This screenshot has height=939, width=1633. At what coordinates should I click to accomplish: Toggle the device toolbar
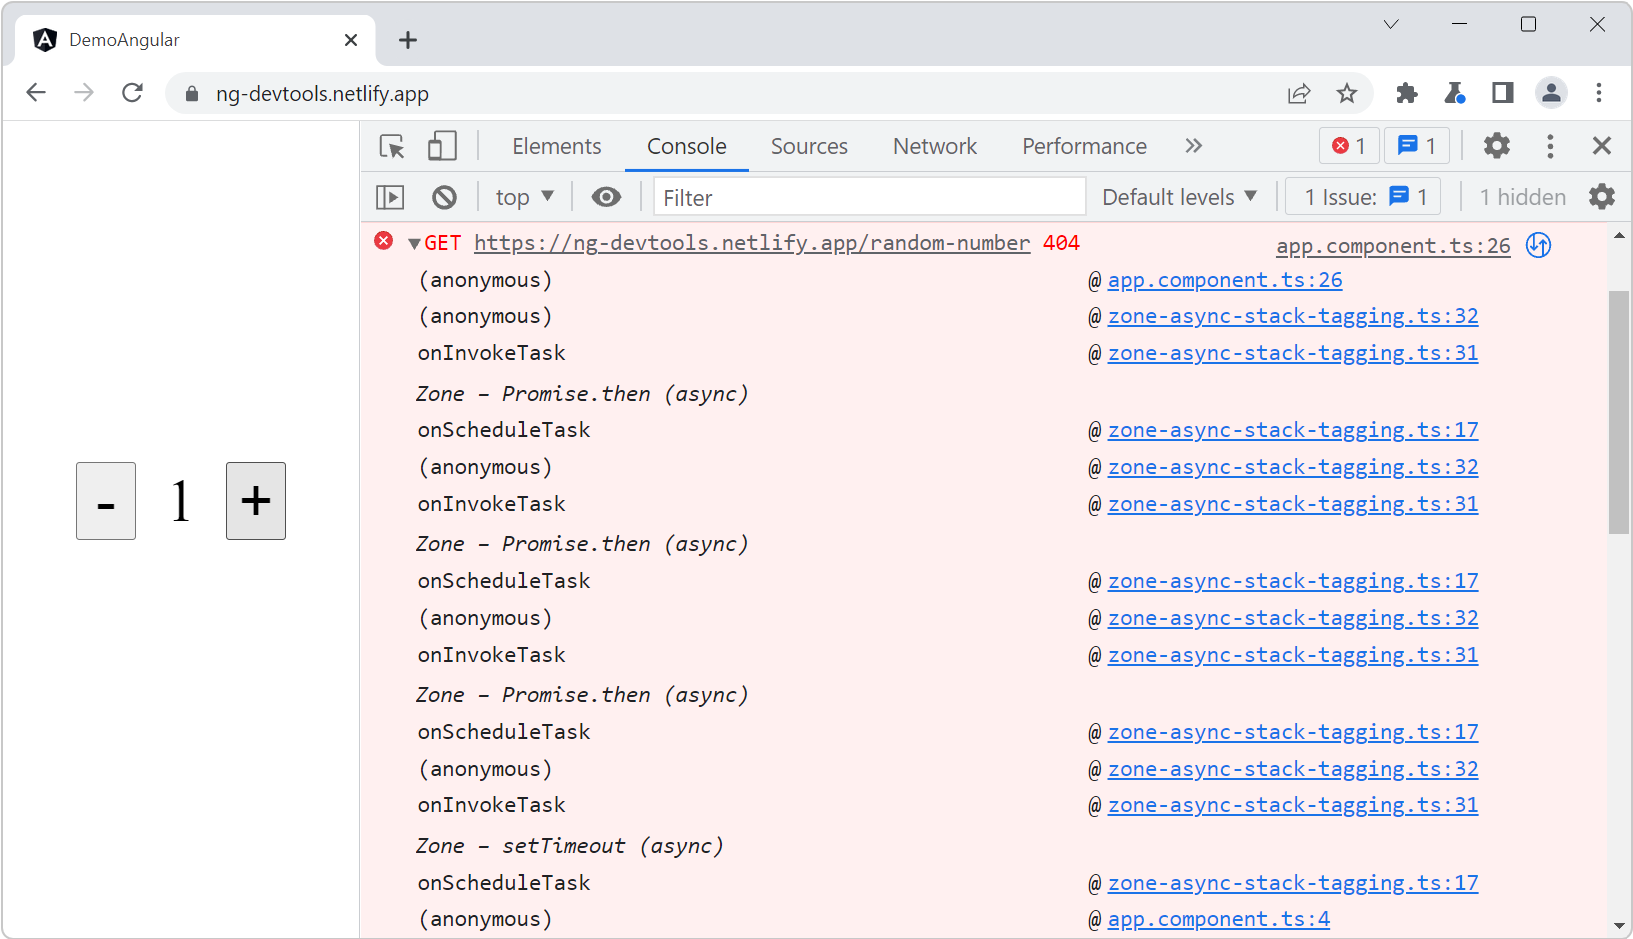(x=441, y=146)
